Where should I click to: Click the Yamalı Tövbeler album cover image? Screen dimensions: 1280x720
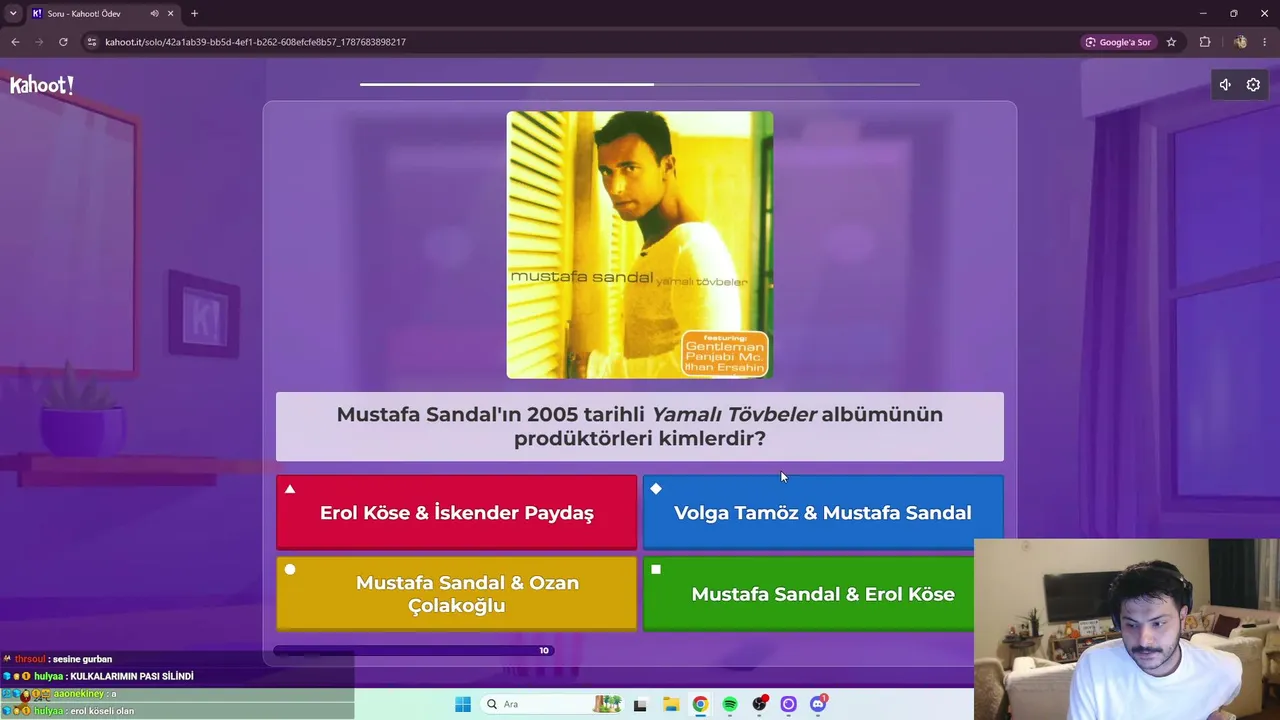point(640,245)
